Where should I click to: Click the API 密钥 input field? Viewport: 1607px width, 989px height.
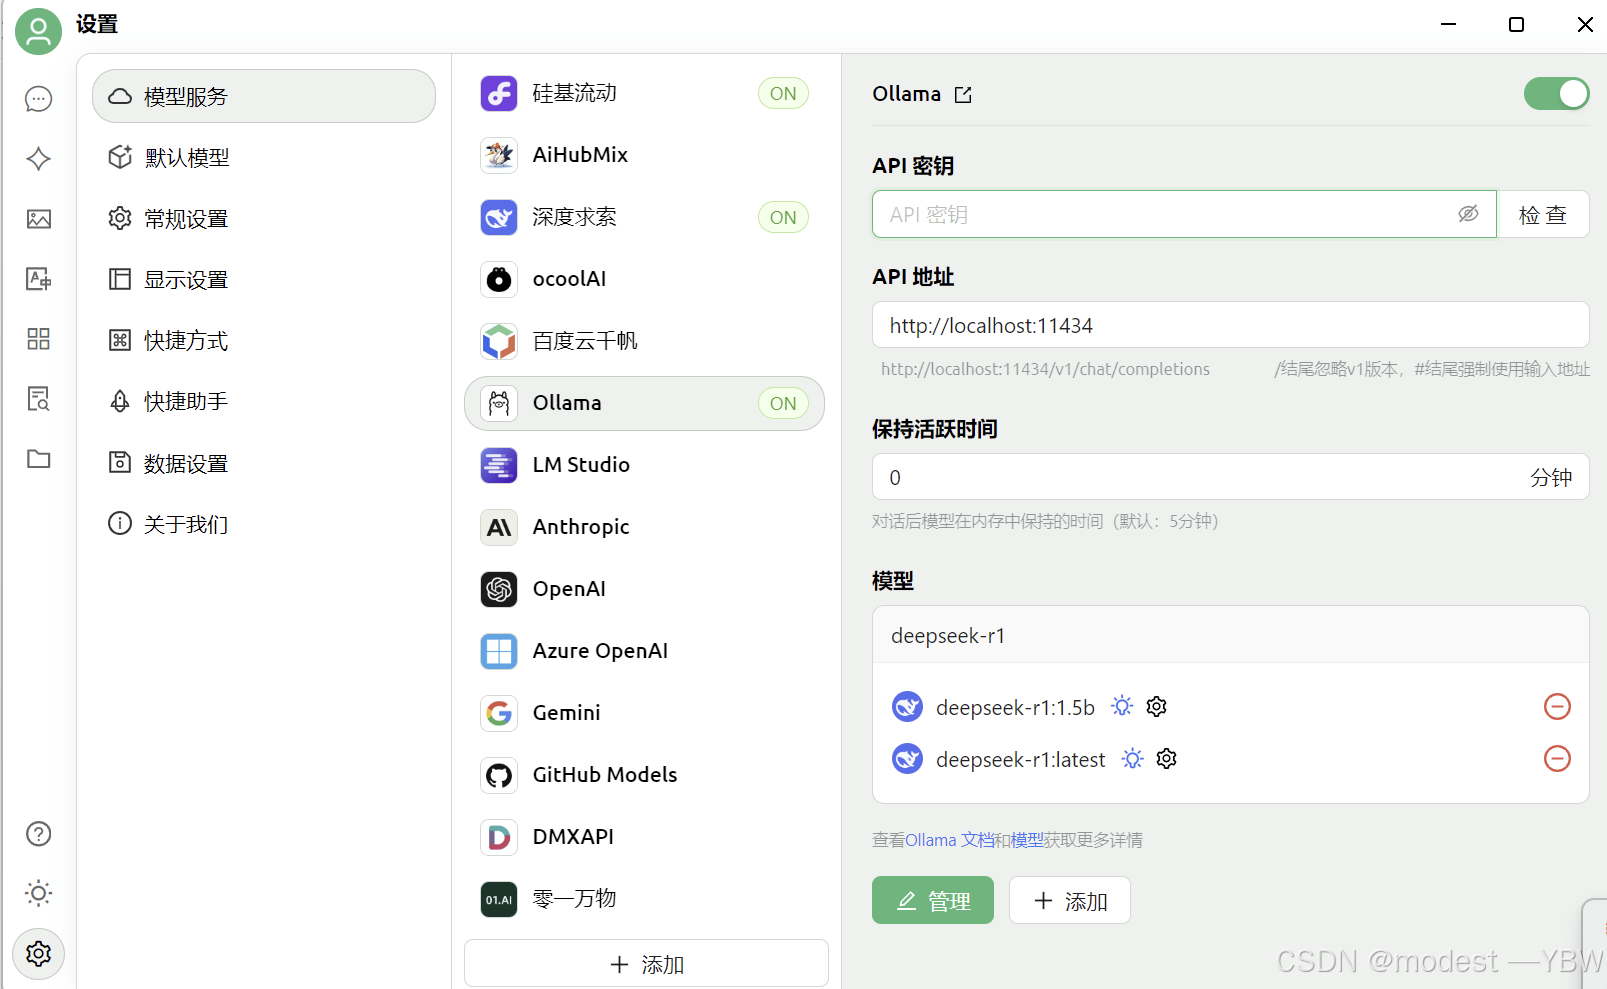pyautogui.click(x=1184, y=214)
